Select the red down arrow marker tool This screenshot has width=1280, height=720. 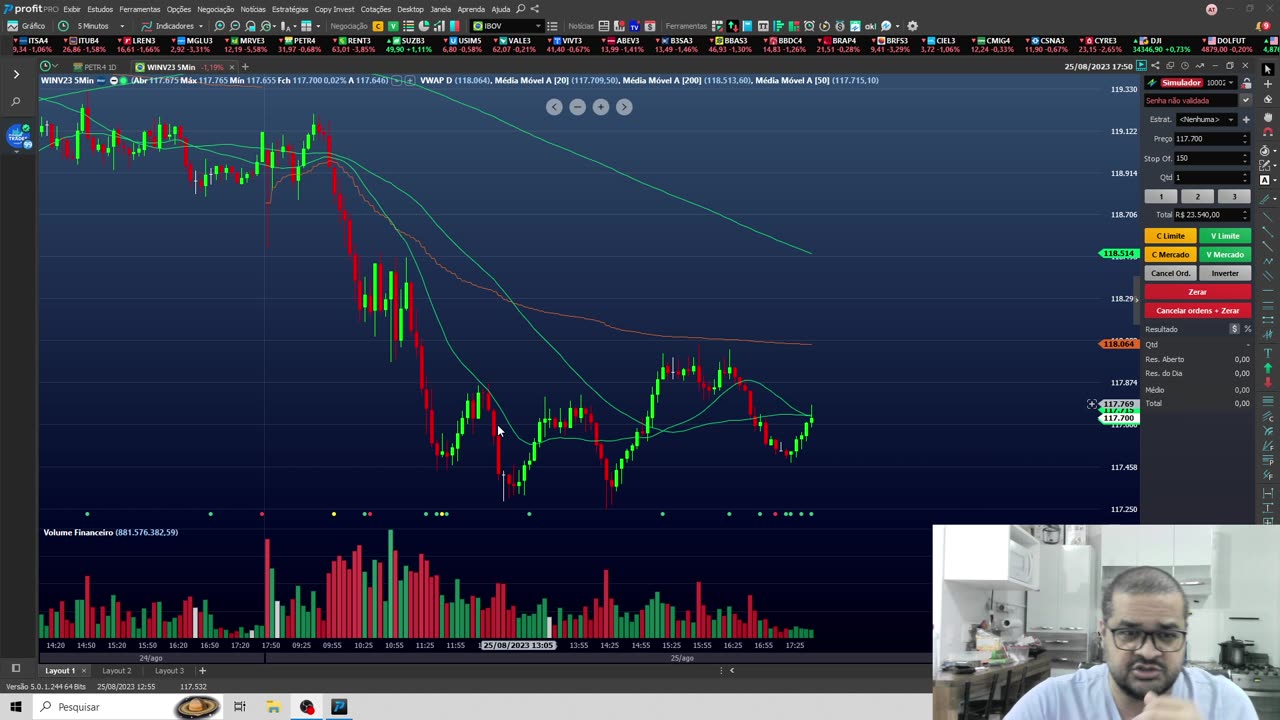(x=1268, y=383)
